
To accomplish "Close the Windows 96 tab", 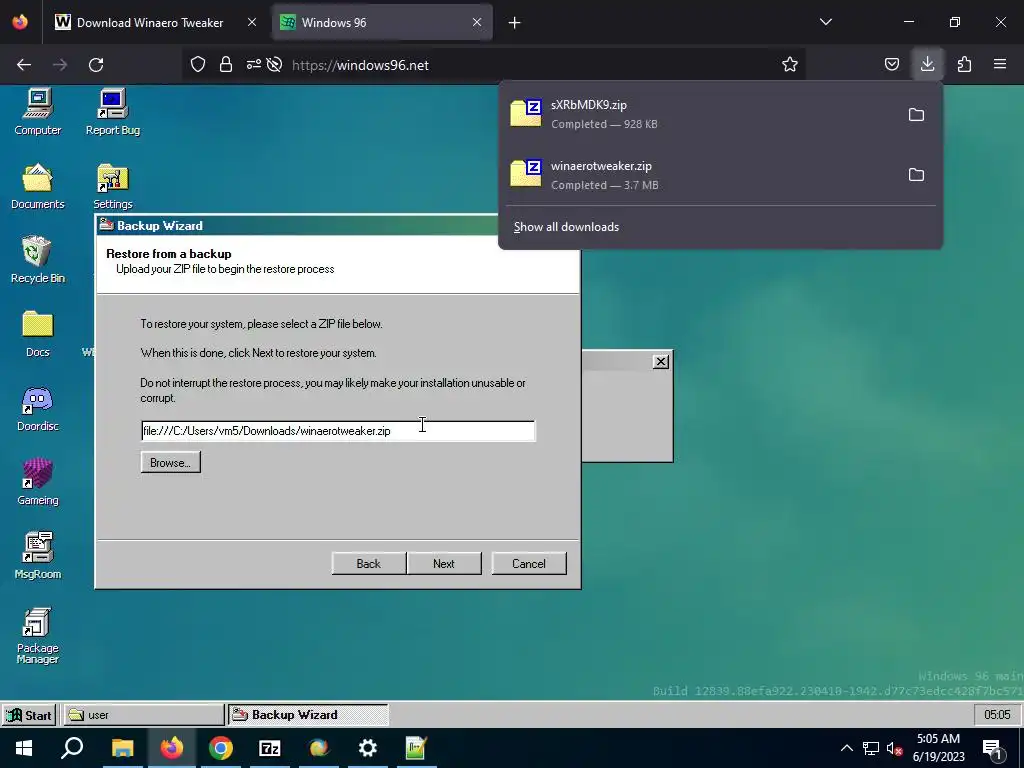I will click(477, 22).
